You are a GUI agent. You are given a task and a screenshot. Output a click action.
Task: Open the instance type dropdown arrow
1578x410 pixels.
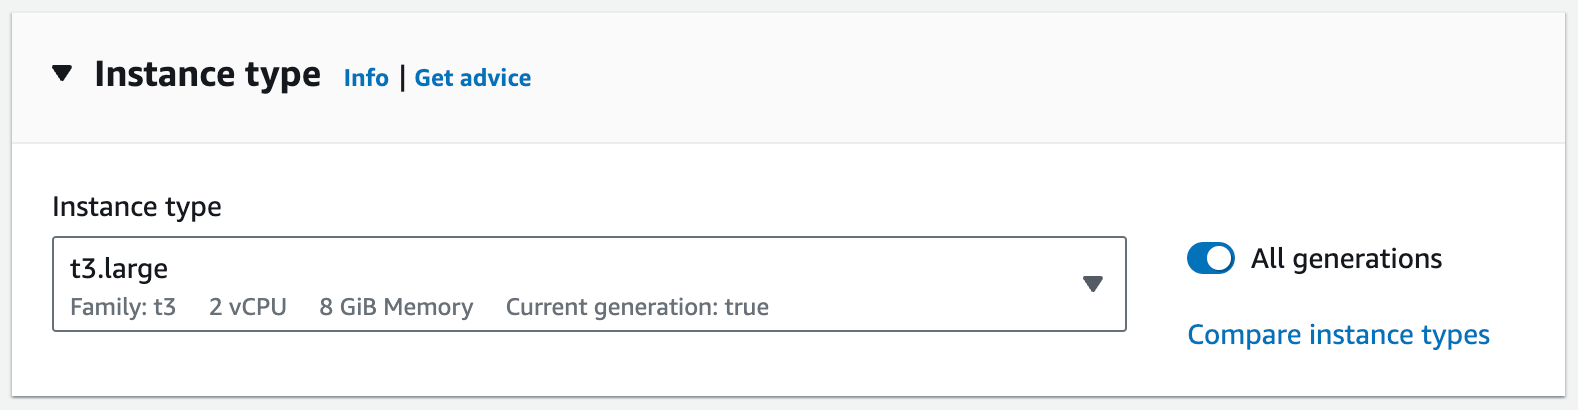[1093, 284]
